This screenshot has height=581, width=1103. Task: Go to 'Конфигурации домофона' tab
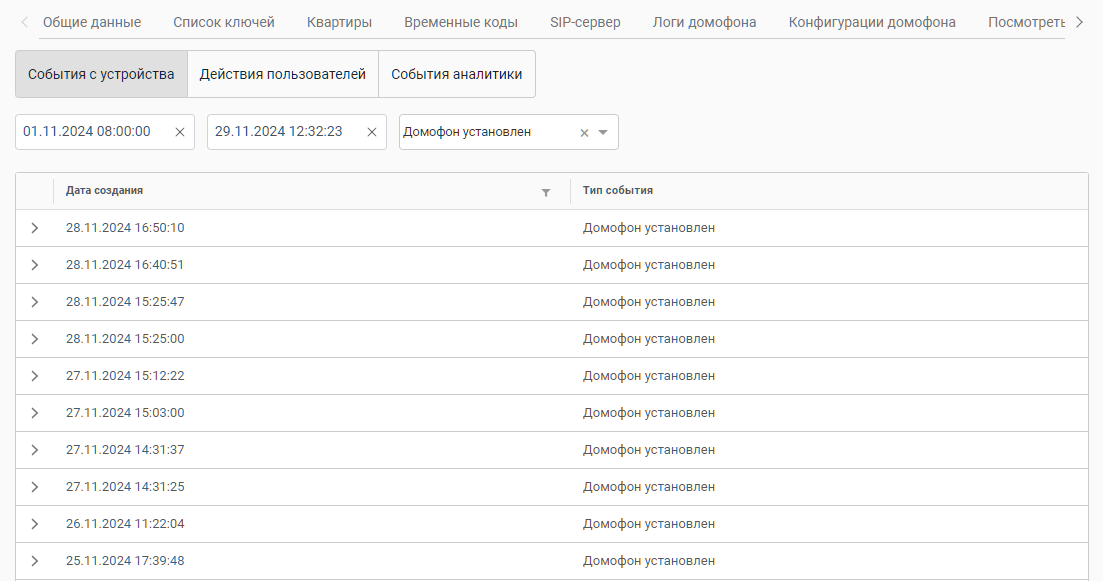coord(871,22)
